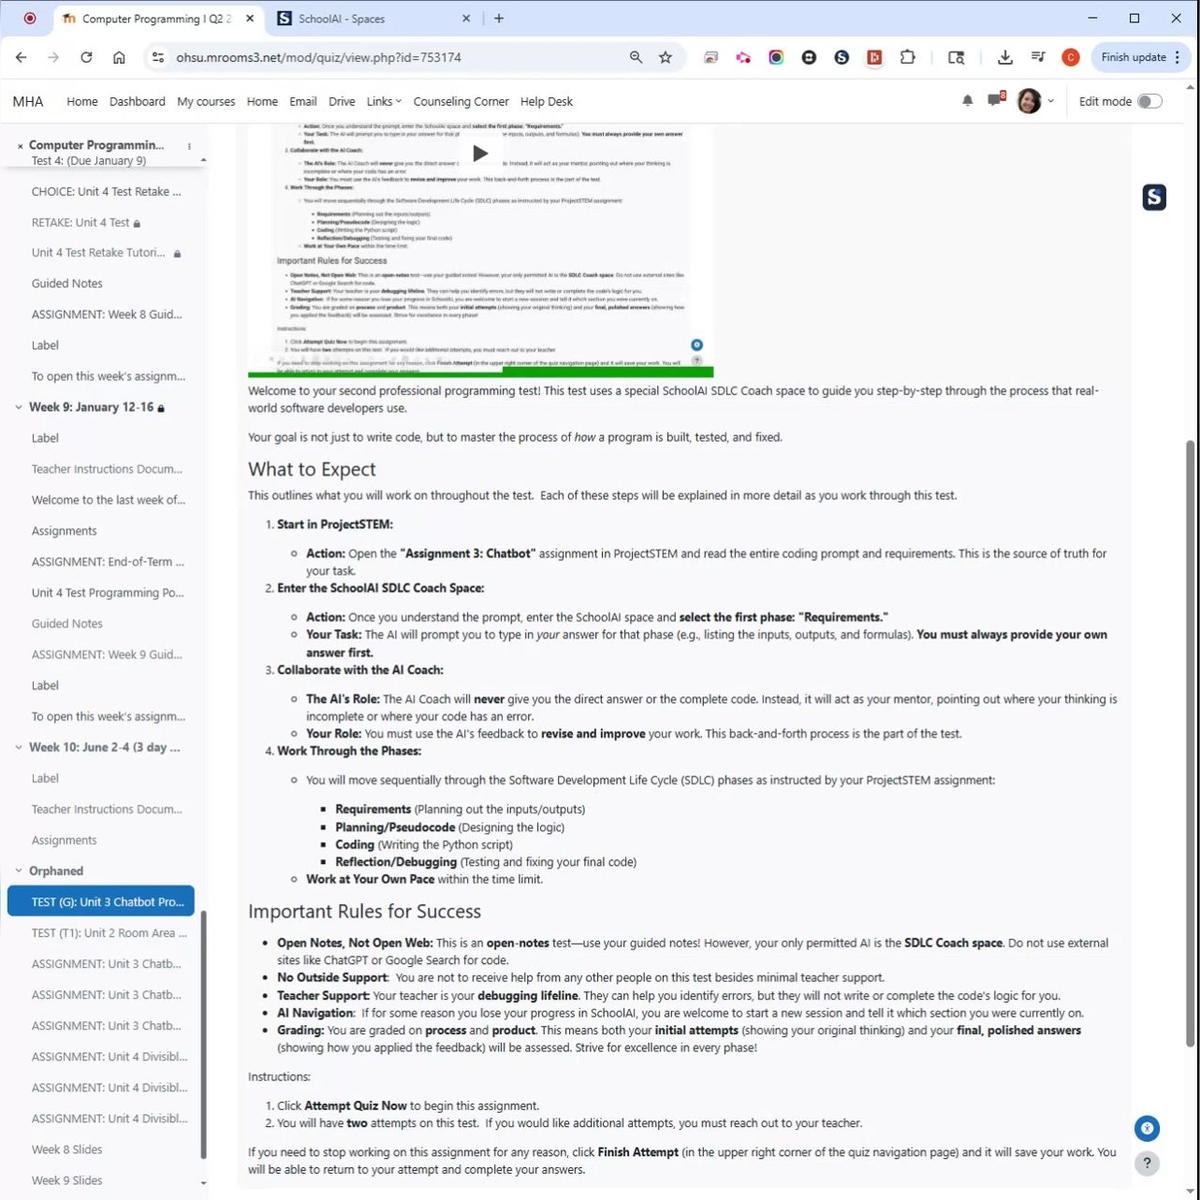The image size is (1200, 1200).
Task: Reload the quiz page
Action: tap(86, 57)
